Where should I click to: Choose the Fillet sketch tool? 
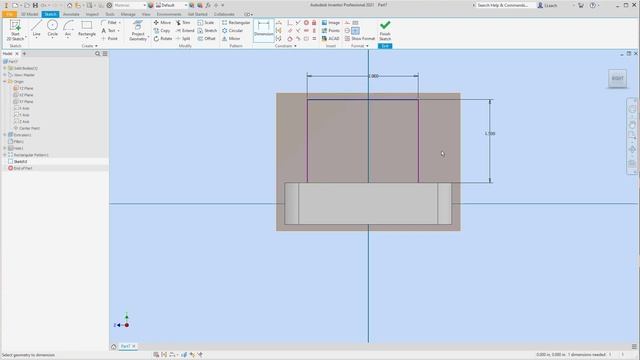pos(110,22)
